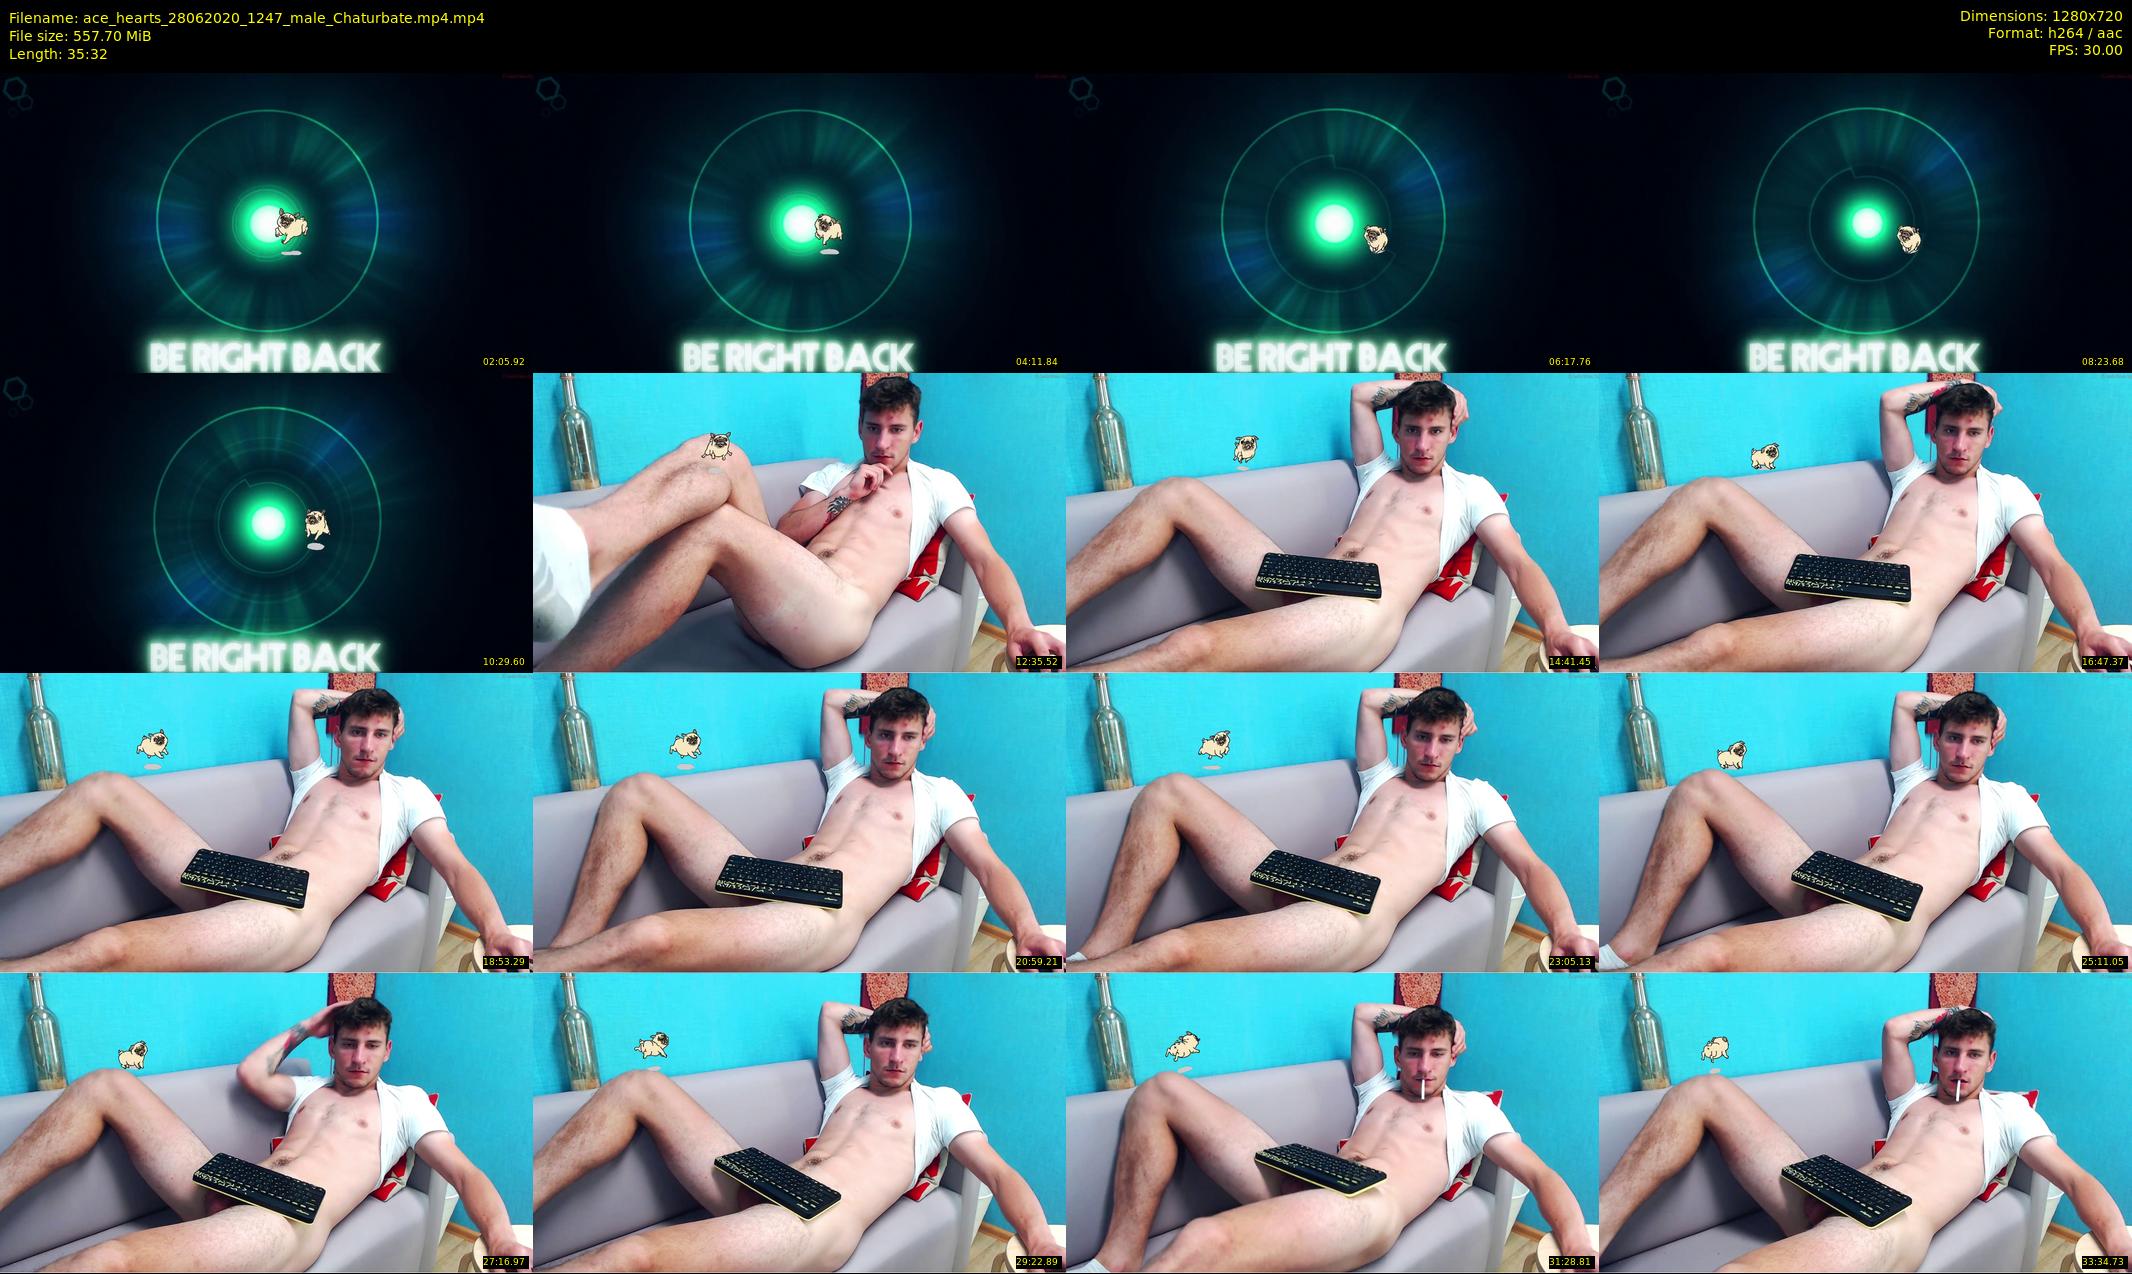
Task: Click the thumbnail timestamped 02:05.92
Action: coord(266,222)
